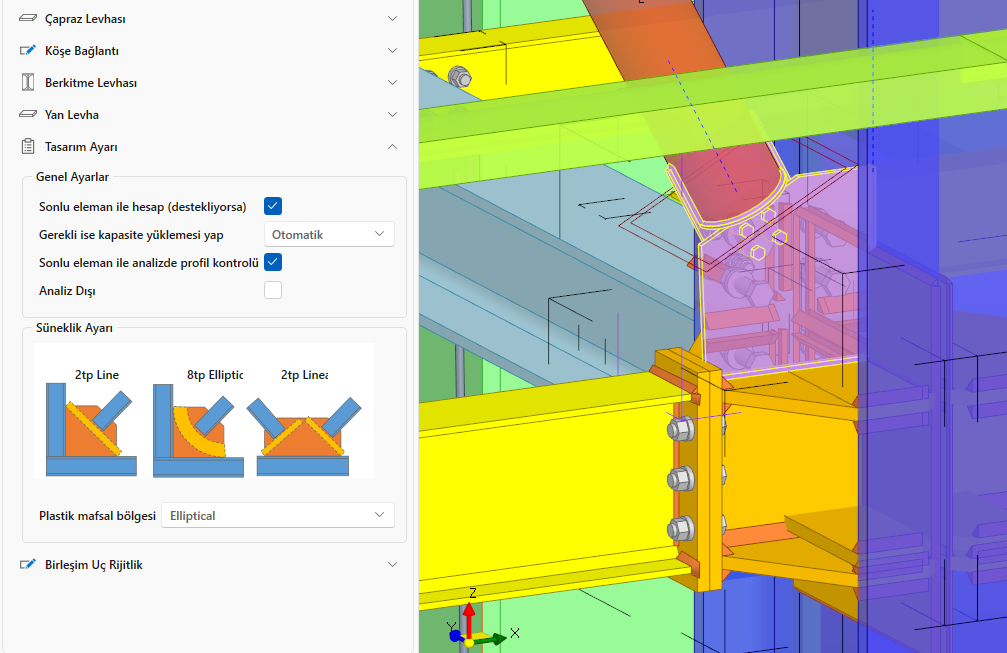Toggle Sonlu eleman ile analizde profil kontrolü
This screenshot has height=653, width=1007.
[273, 262]
